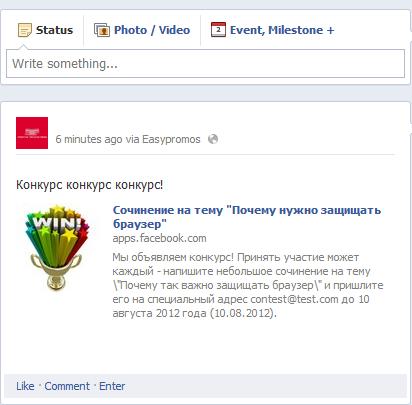412x405 pixels.
Task: Open the Сочинение на тему contest title link
Action: (x=247, y=217)
